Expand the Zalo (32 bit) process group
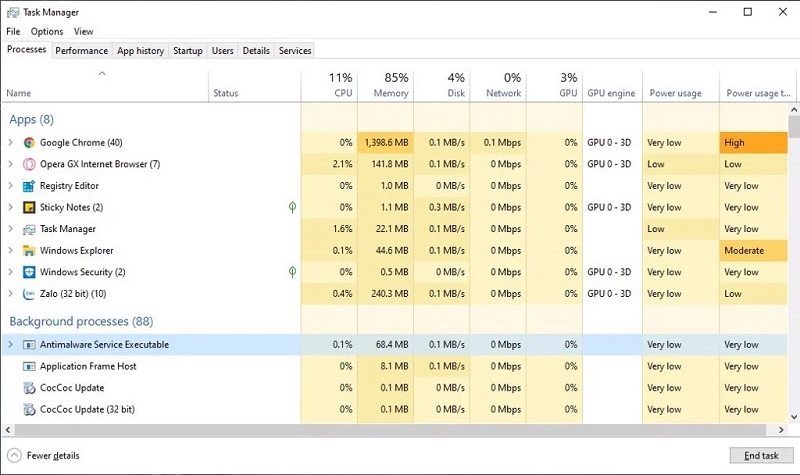 [10, 294]
